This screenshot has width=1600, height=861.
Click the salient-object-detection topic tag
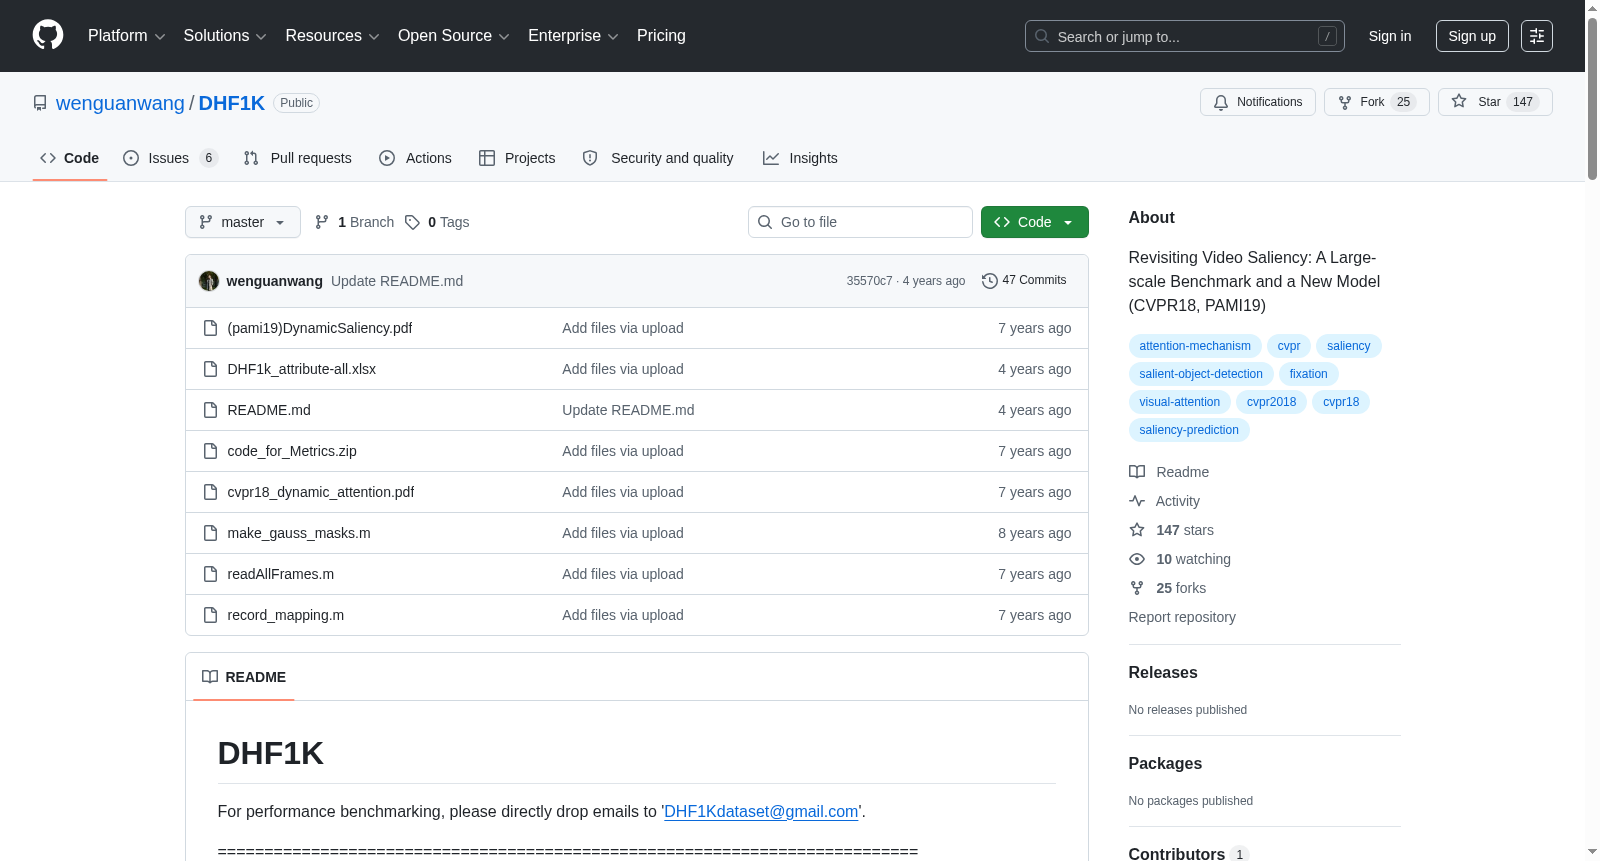(1201, 374)
